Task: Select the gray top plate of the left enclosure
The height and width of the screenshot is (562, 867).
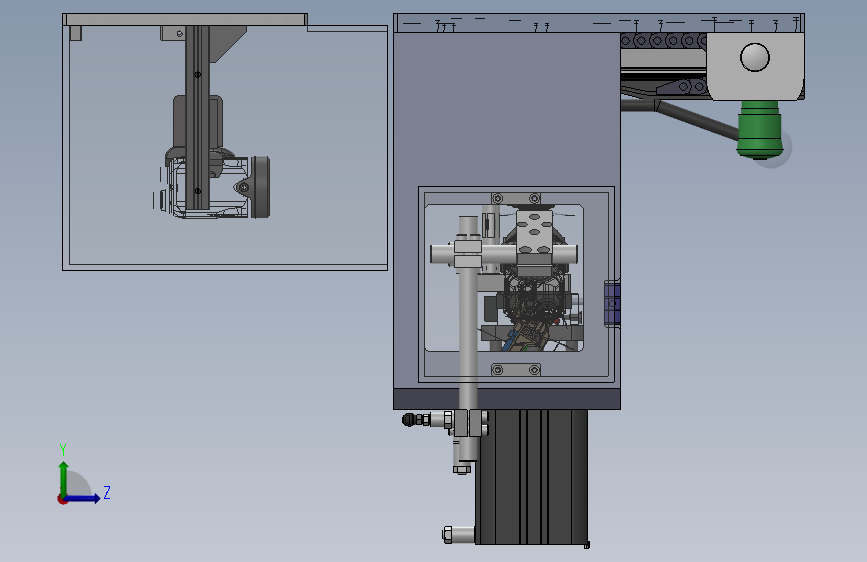Action: pyautogui.click(x=185, y=20)
